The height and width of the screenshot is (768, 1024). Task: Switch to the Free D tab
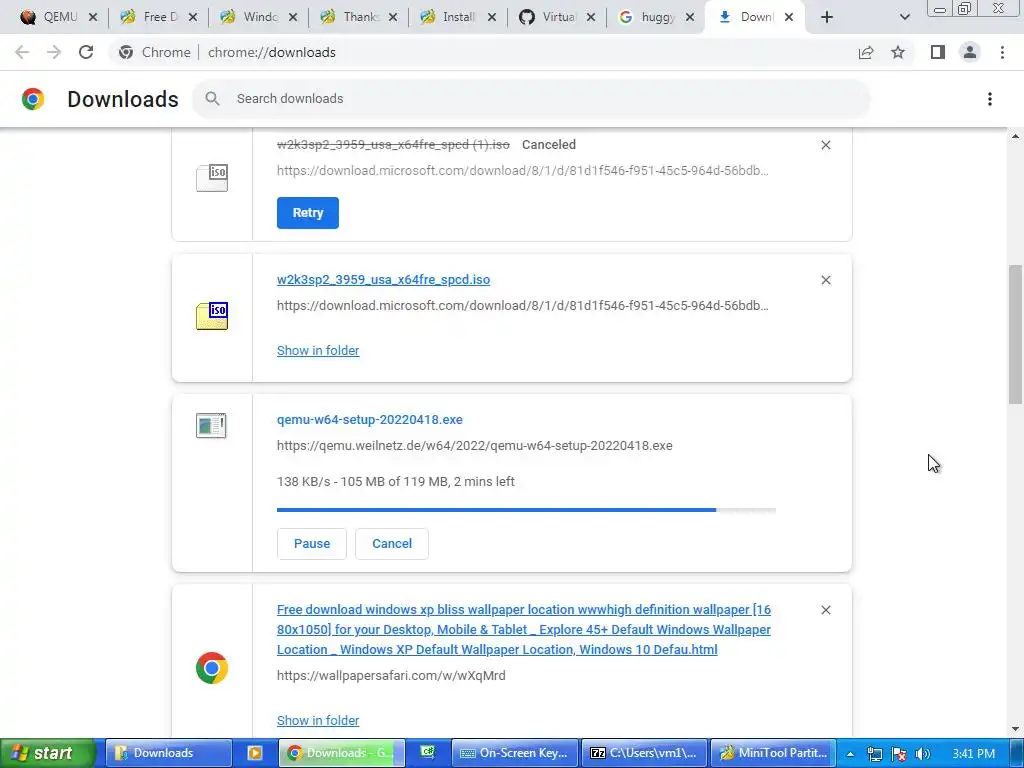tap(157, 17)
